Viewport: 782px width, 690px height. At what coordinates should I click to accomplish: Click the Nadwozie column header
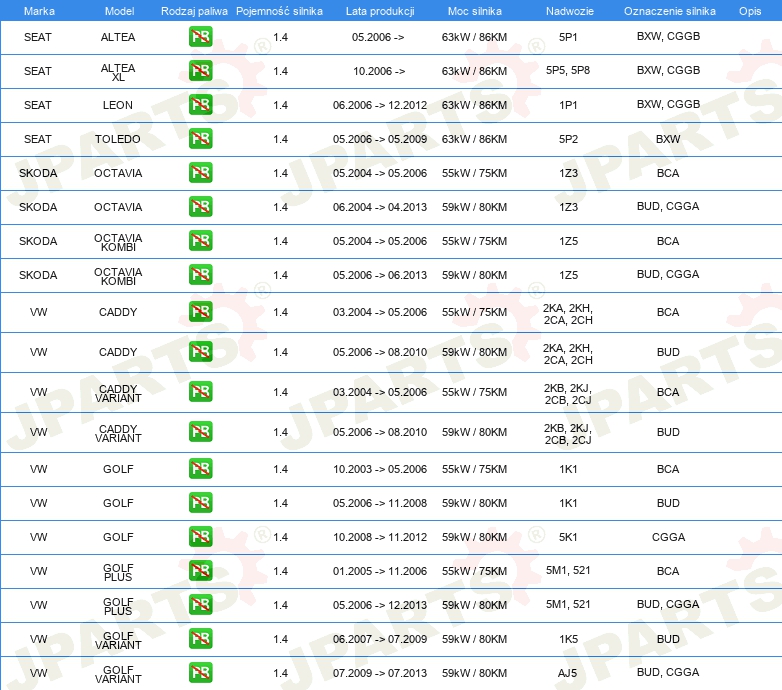coord(570,11)
